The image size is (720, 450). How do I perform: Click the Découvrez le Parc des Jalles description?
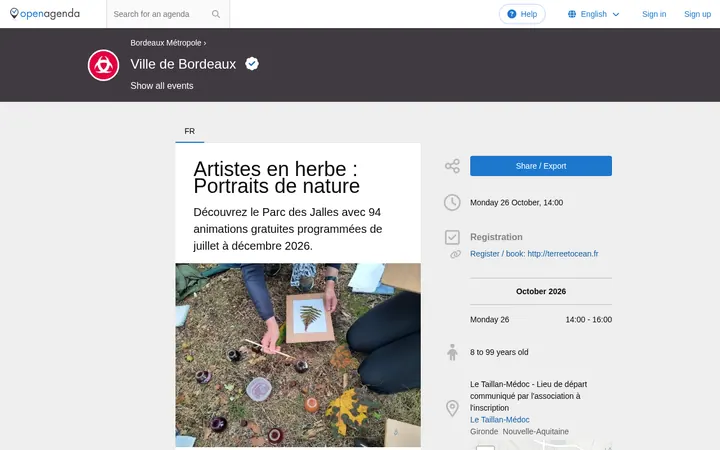coord(287,229)
